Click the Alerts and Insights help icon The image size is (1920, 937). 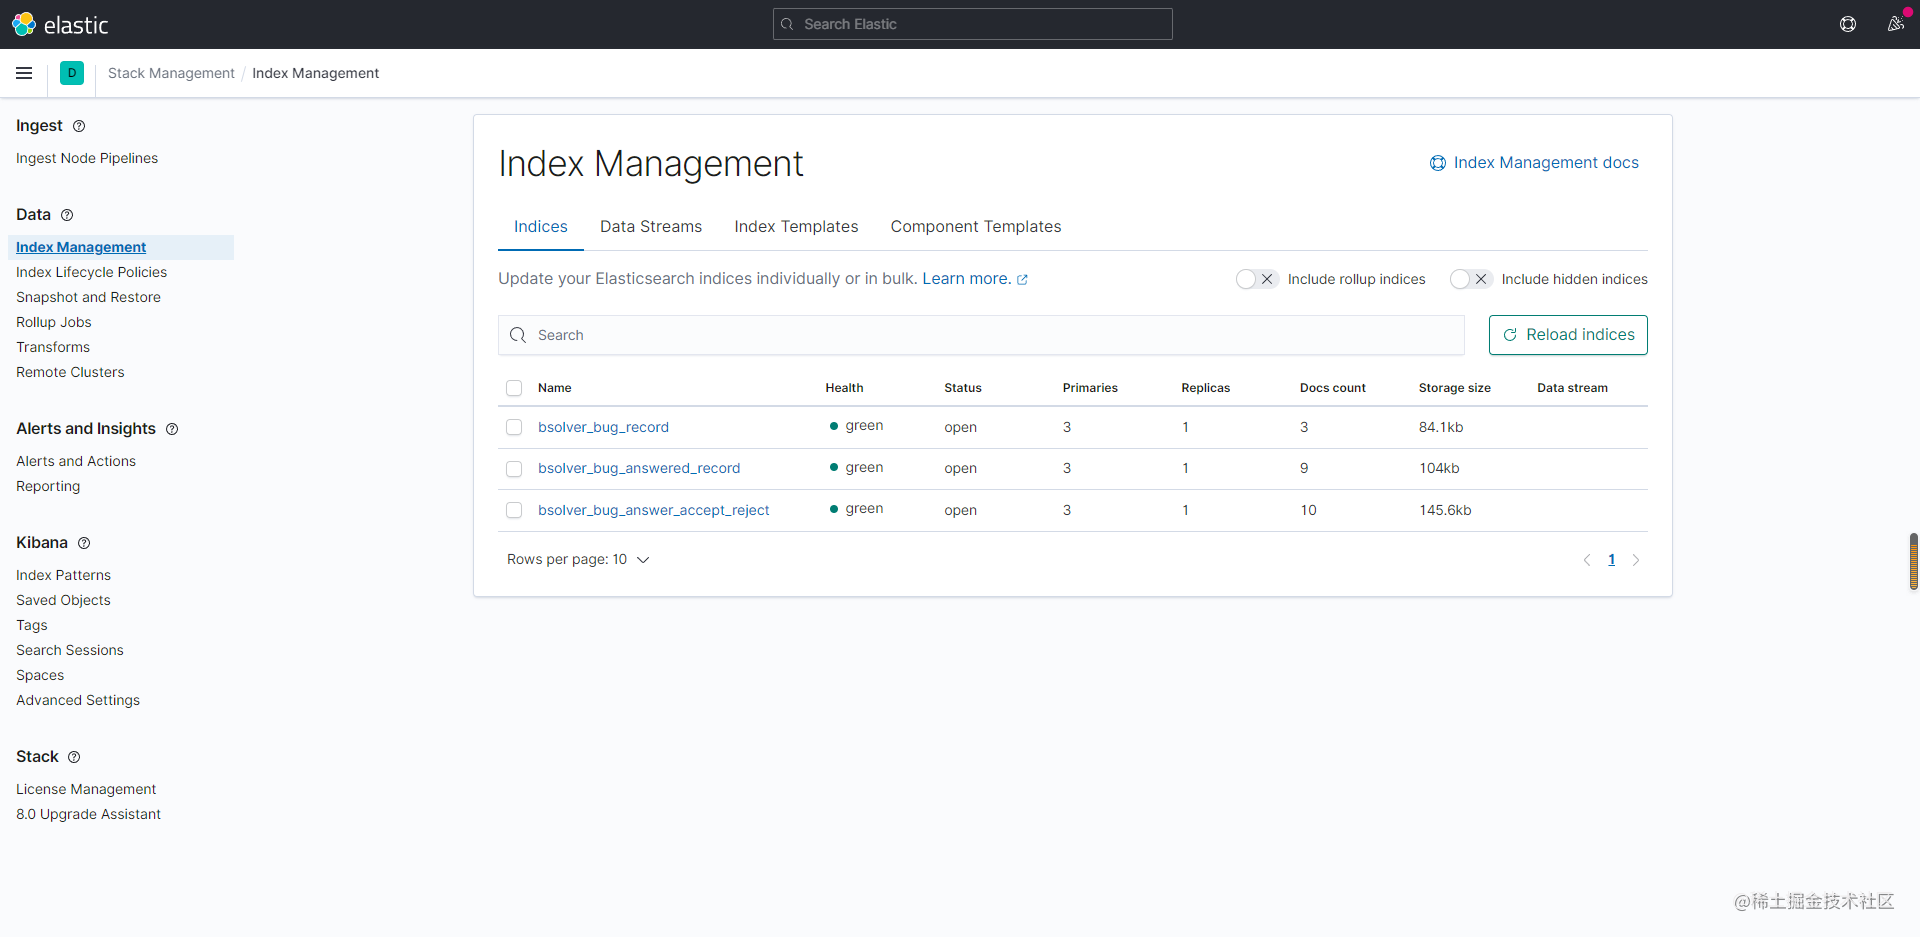172,429
